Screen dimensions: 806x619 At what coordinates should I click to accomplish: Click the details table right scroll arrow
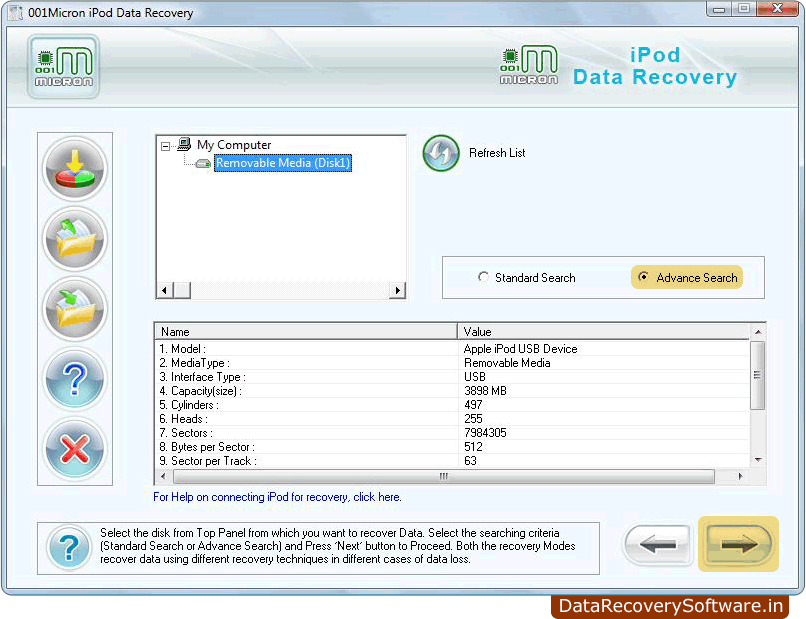point(740,477)
